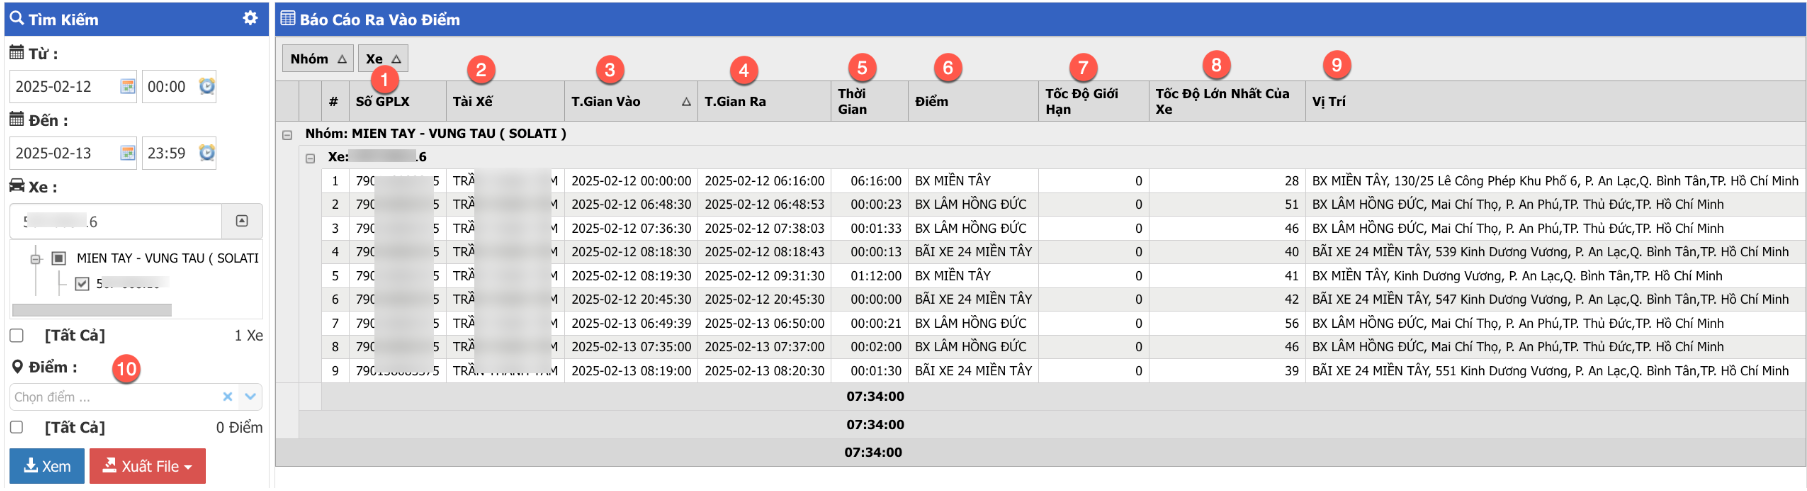
Task: Open the clock picker for the 00:00 start time
Action: click(207, 87)
